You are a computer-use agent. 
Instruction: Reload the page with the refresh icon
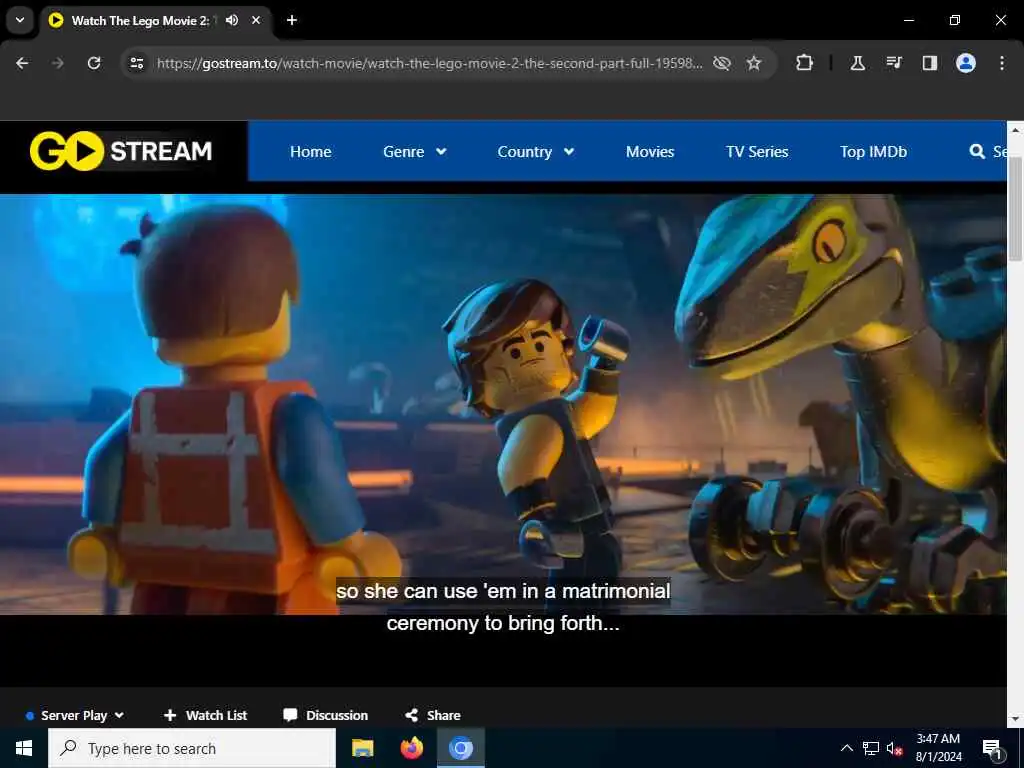click(94, 63)
